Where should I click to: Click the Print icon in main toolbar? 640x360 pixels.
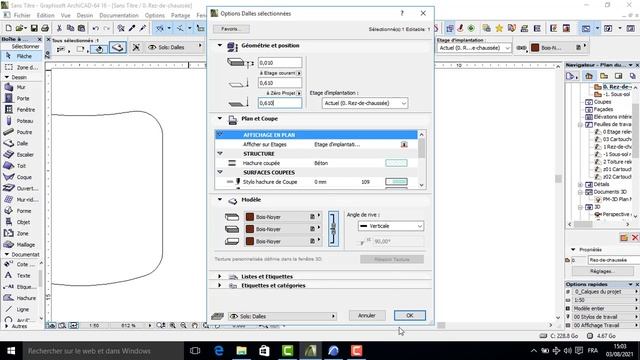pyautogui.click(x=45, y=28)
